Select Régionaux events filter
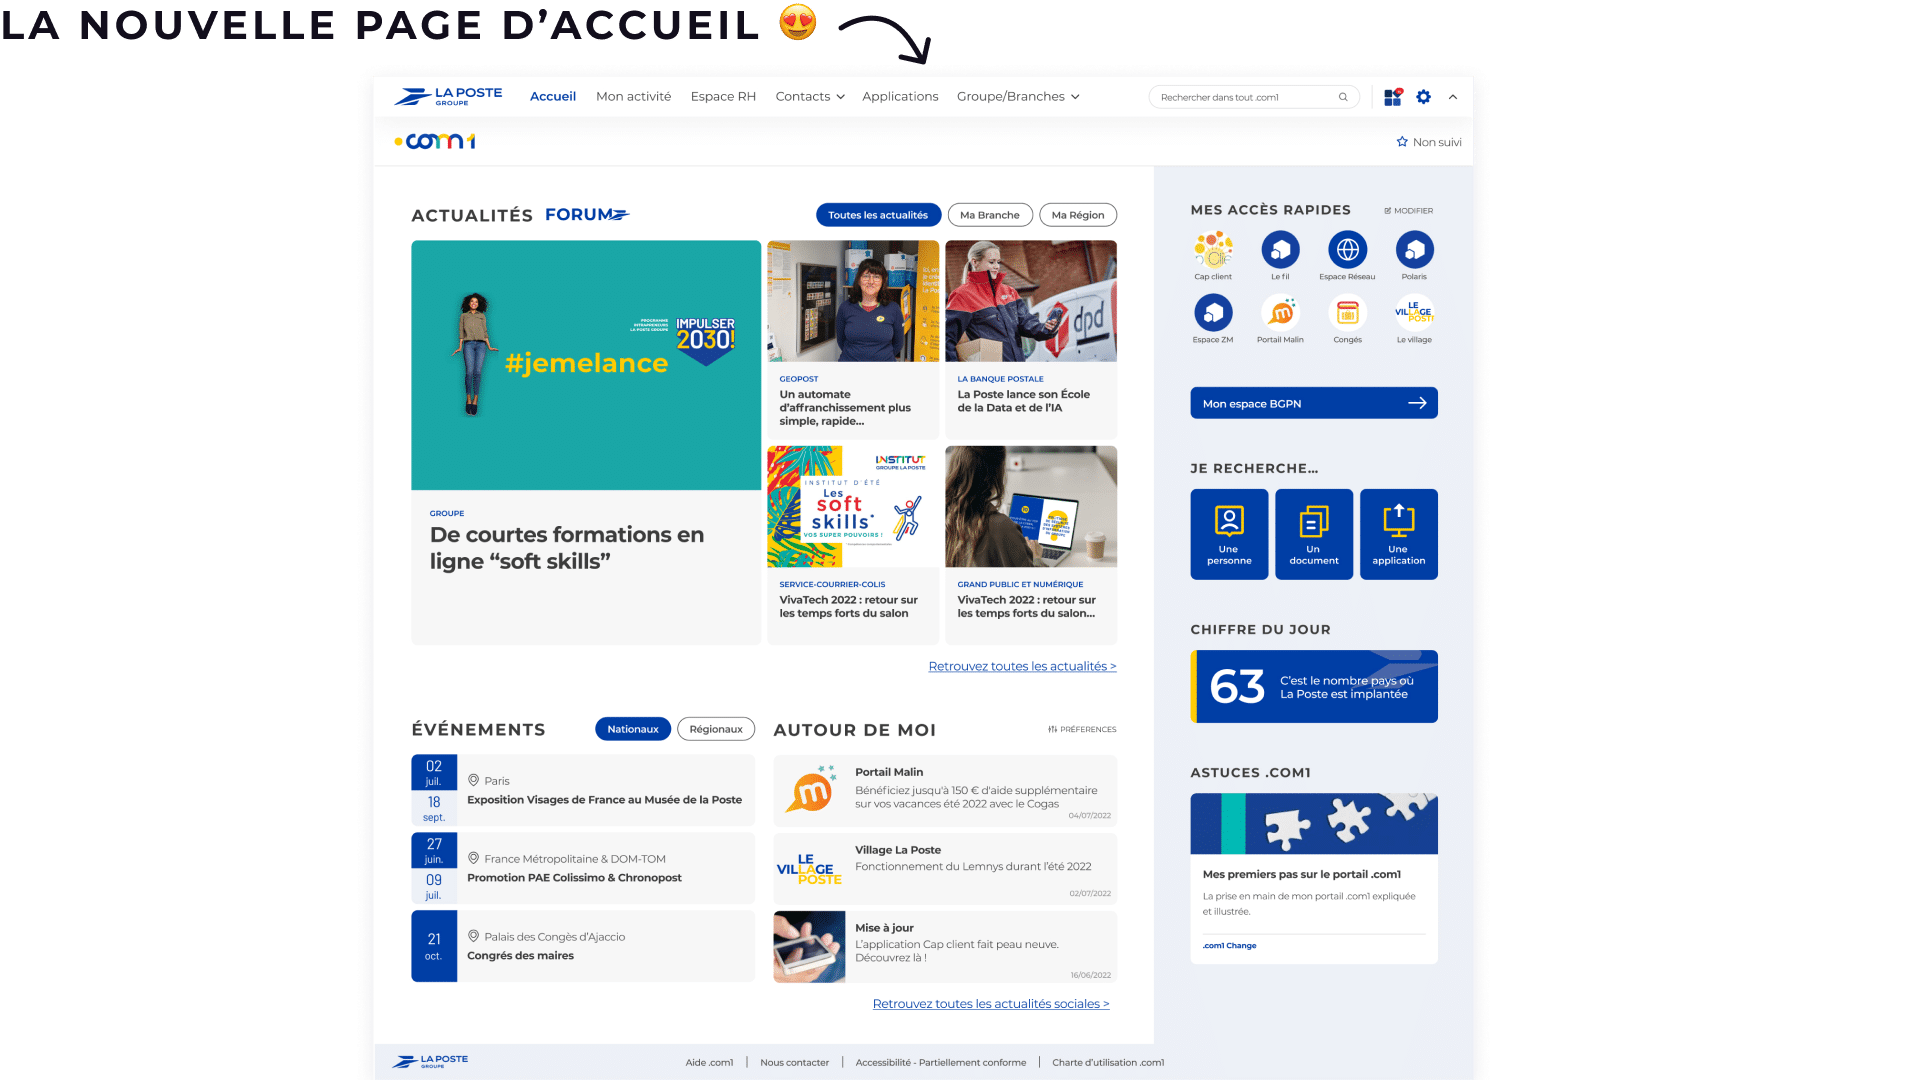The width and height of the screenshot is (1920, 1080). pyautogui.click(x=716, y=729)
